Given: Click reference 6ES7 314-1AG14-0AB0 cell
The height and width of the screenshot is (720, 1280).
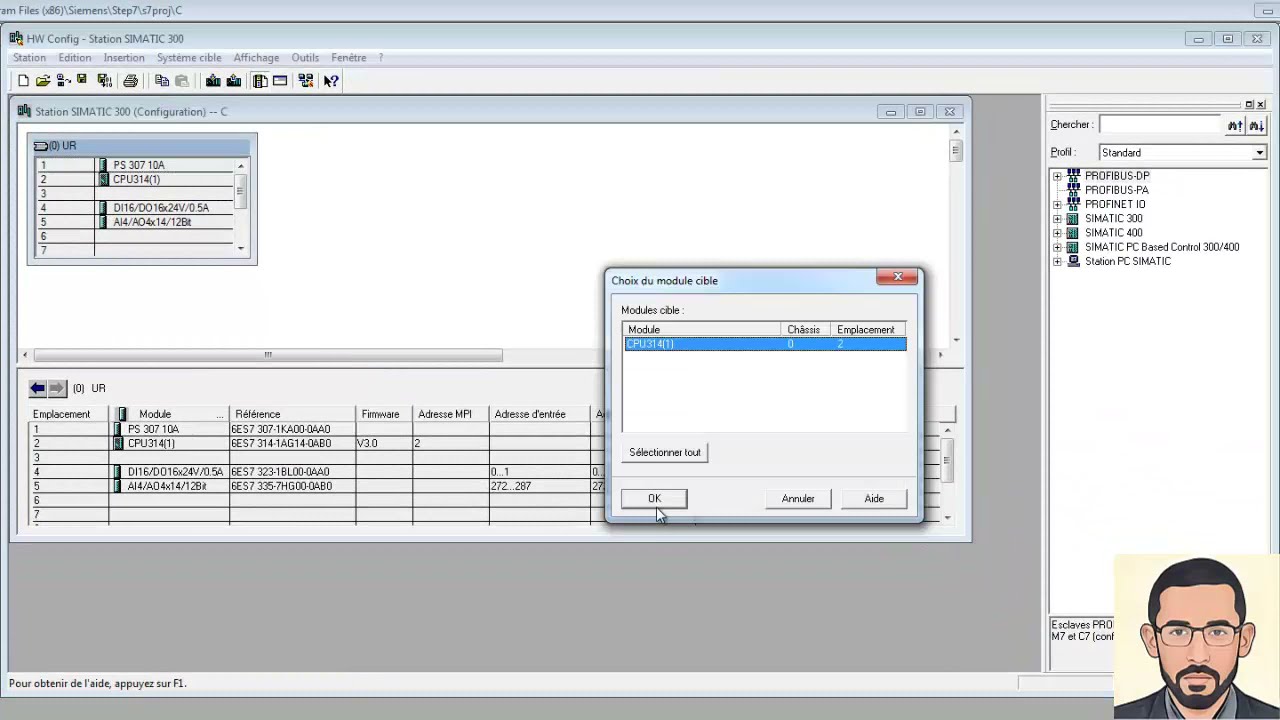Looking at the screenshot, I should click(x=292, y=443).
